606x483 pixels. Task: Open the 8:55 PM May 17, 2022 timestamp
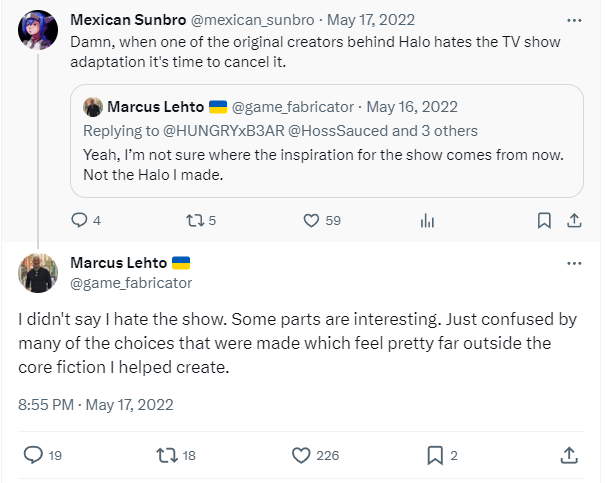point(96,405)
